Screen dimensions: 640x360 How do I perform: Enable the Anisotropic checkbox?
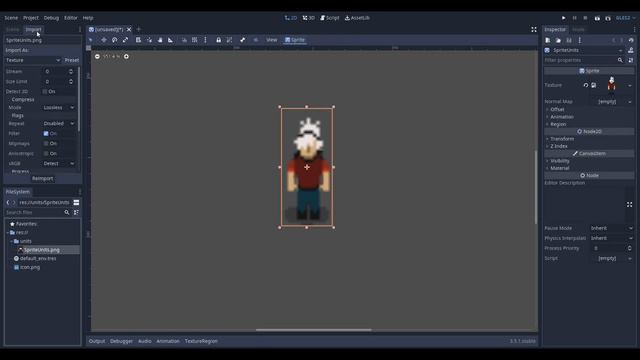tap(46, 153)
